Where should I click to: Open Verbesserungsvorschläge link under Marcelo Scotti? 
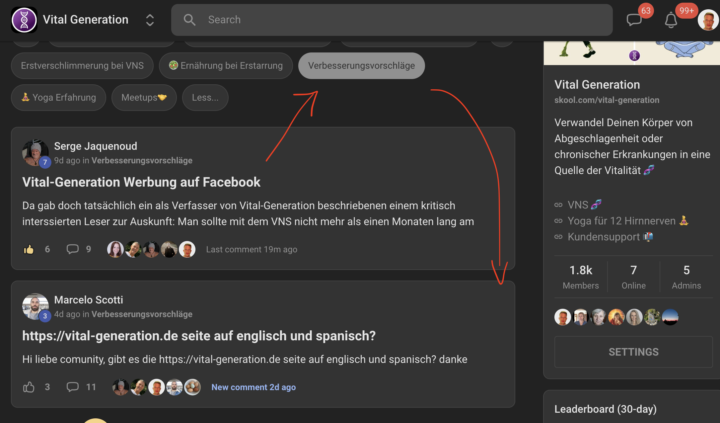(x=142, y=314)
